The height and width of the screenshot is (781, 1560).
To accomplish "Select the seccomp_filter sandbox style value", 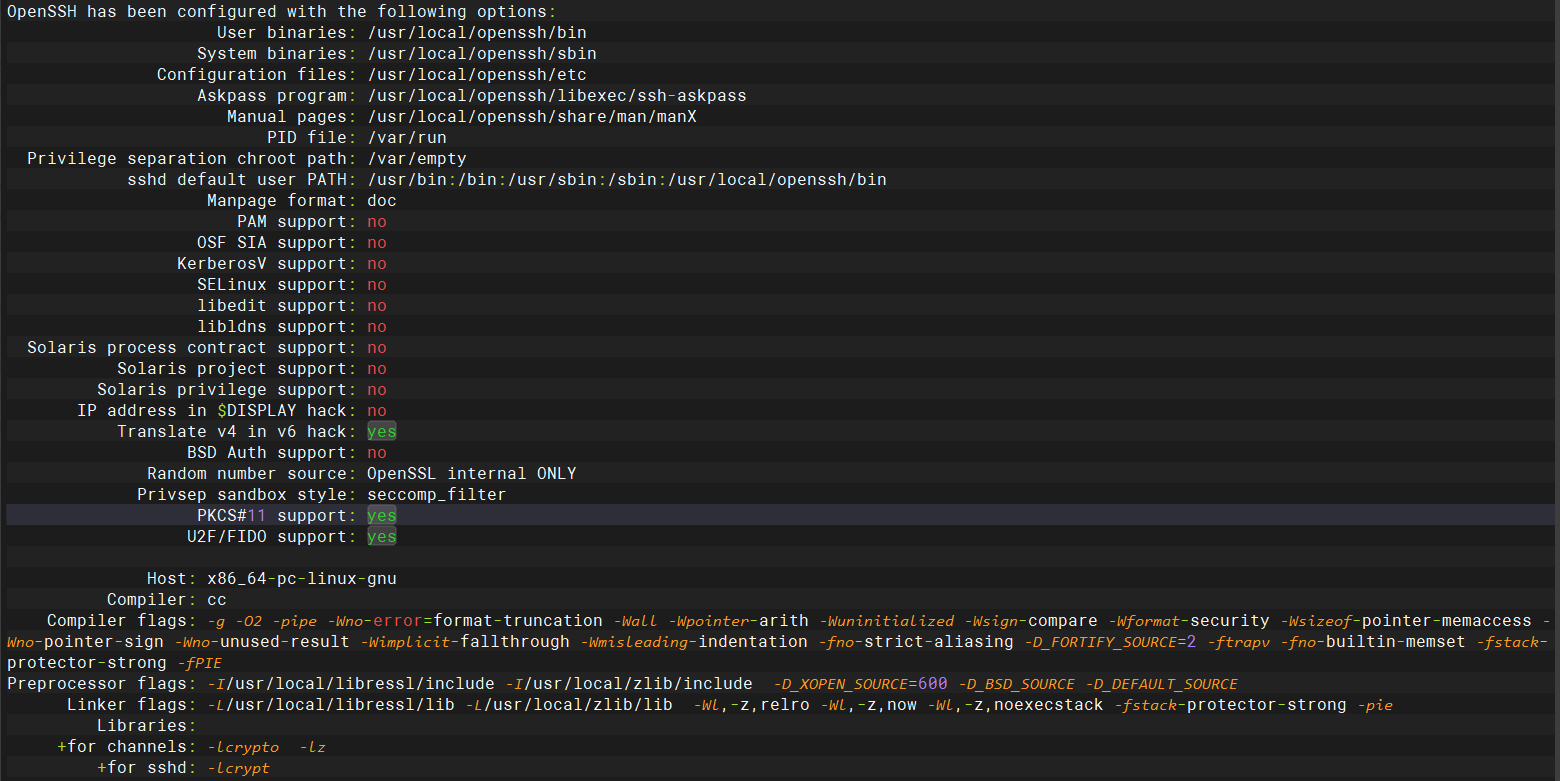I will pos(437,495).
